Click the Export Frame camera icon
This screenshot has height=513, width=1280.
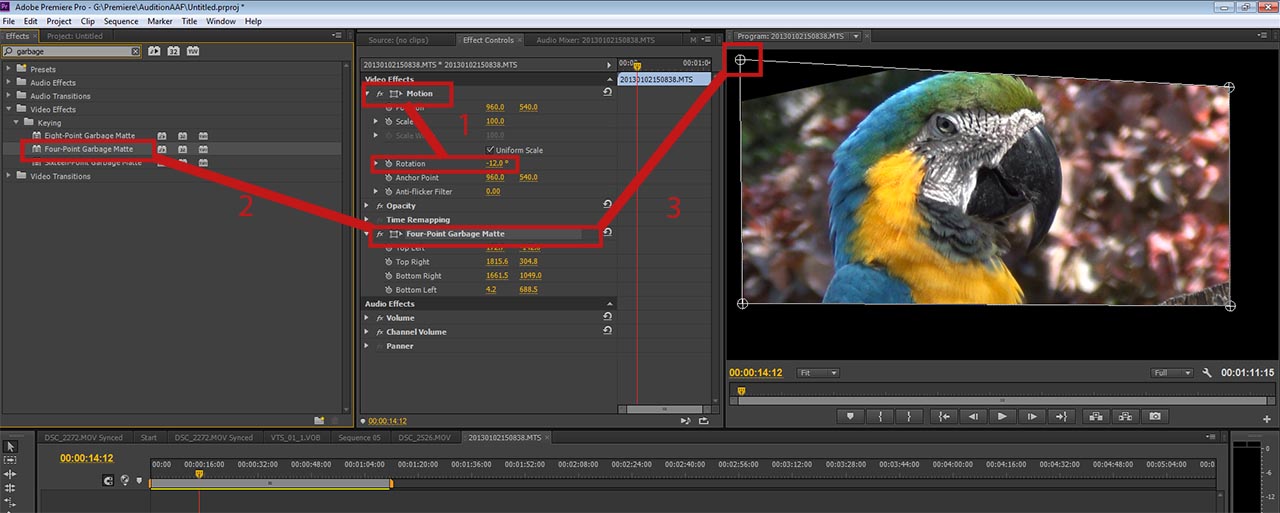click(x=1154, y=416)
